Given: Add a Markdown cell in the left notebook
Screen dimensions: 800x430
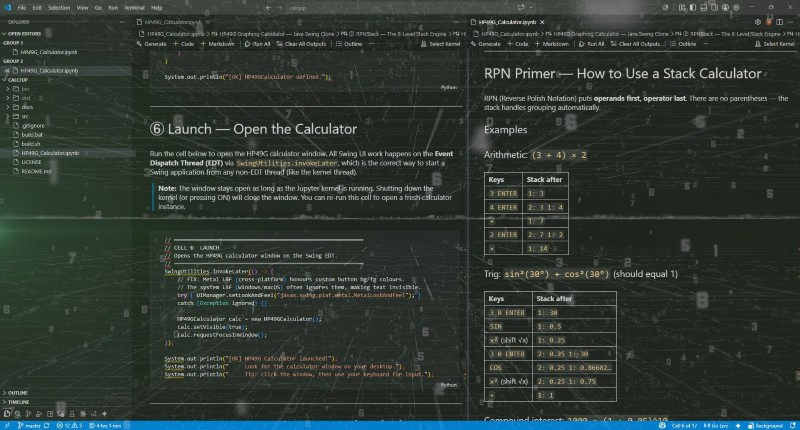Looking at the screenshot, I should pyautogui.click(x=218, y=44).
